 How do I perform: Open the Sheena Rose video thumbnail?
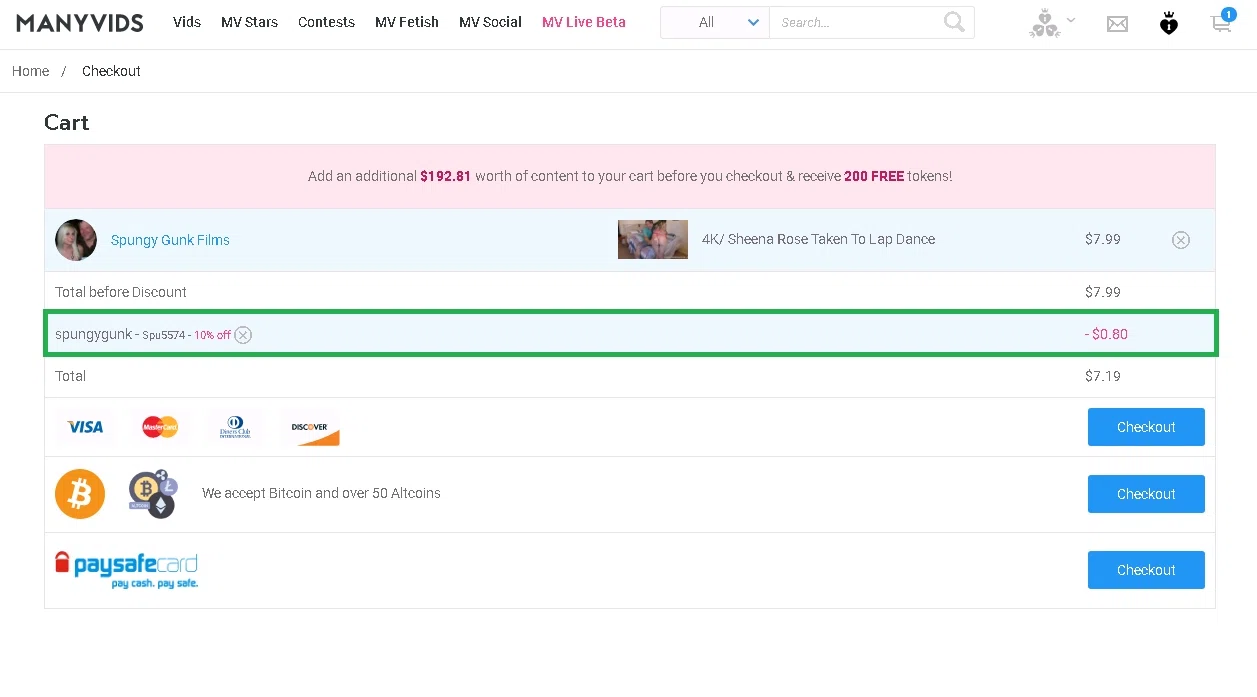[653, 240]
